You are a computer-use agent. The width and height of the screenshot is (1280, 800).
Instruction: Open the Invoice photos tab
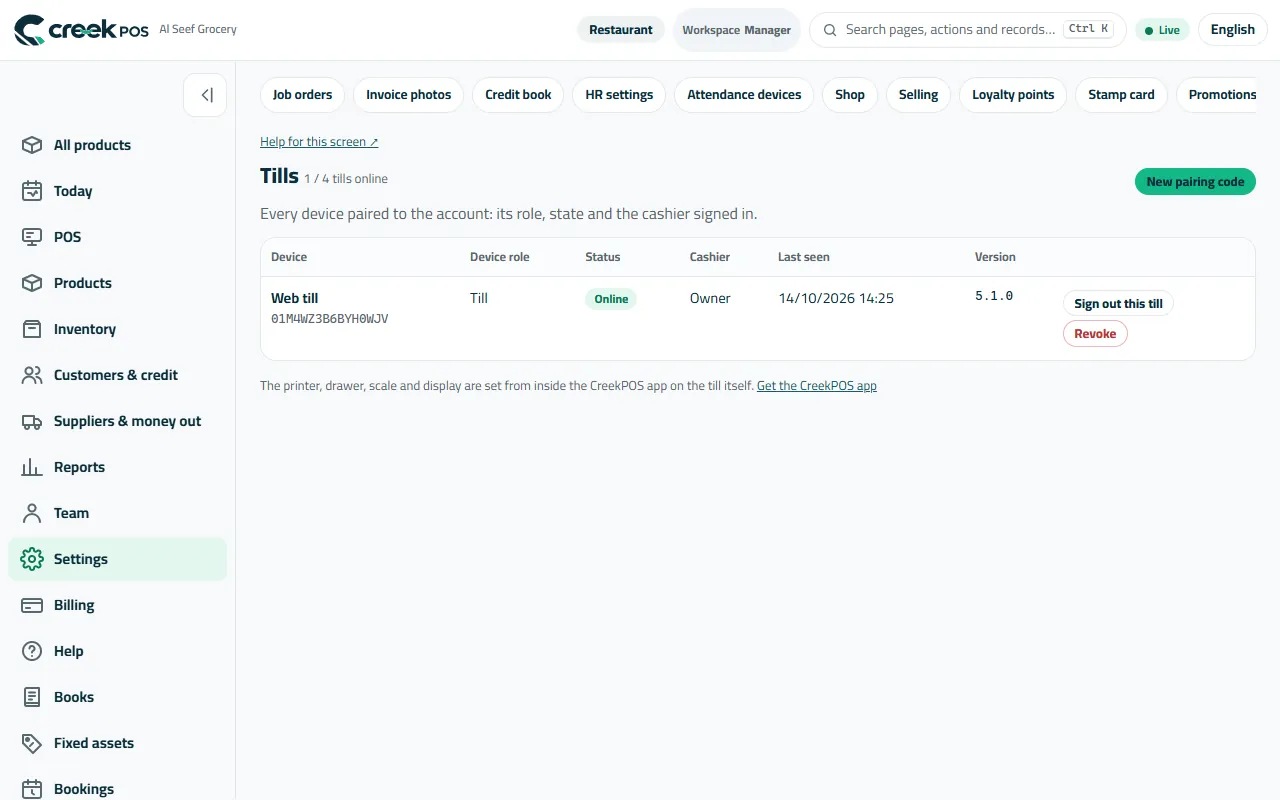coord(408,95)
